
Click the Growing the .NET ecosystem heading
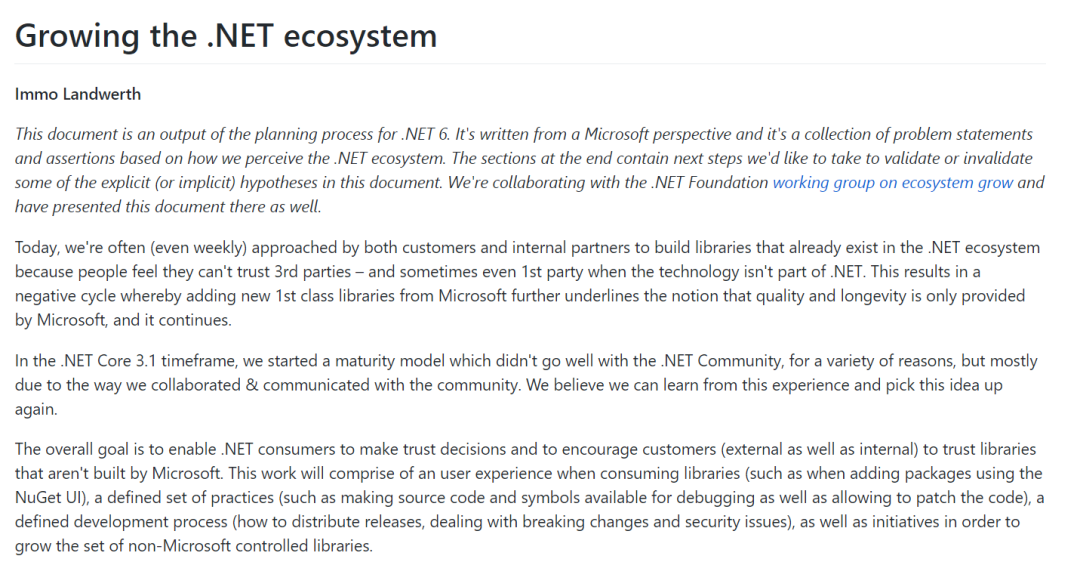226,36
